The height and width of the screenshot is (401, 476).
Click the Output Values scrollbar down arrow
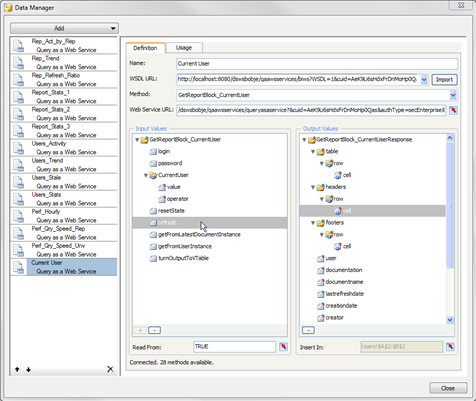pyautogui.click(x=450, y=320)
